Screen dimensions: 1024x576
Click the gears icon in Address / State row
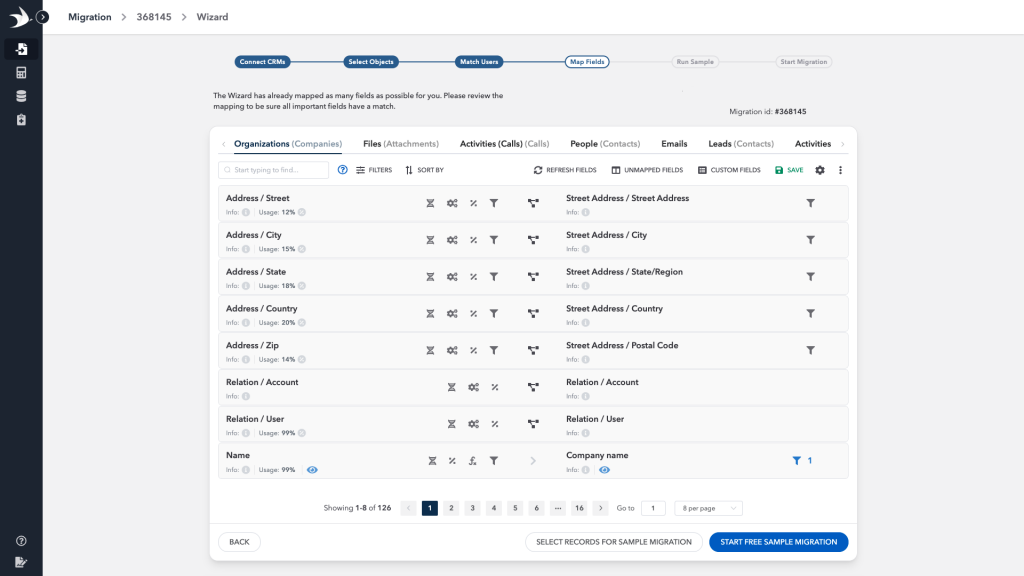[x=452, y=277]
